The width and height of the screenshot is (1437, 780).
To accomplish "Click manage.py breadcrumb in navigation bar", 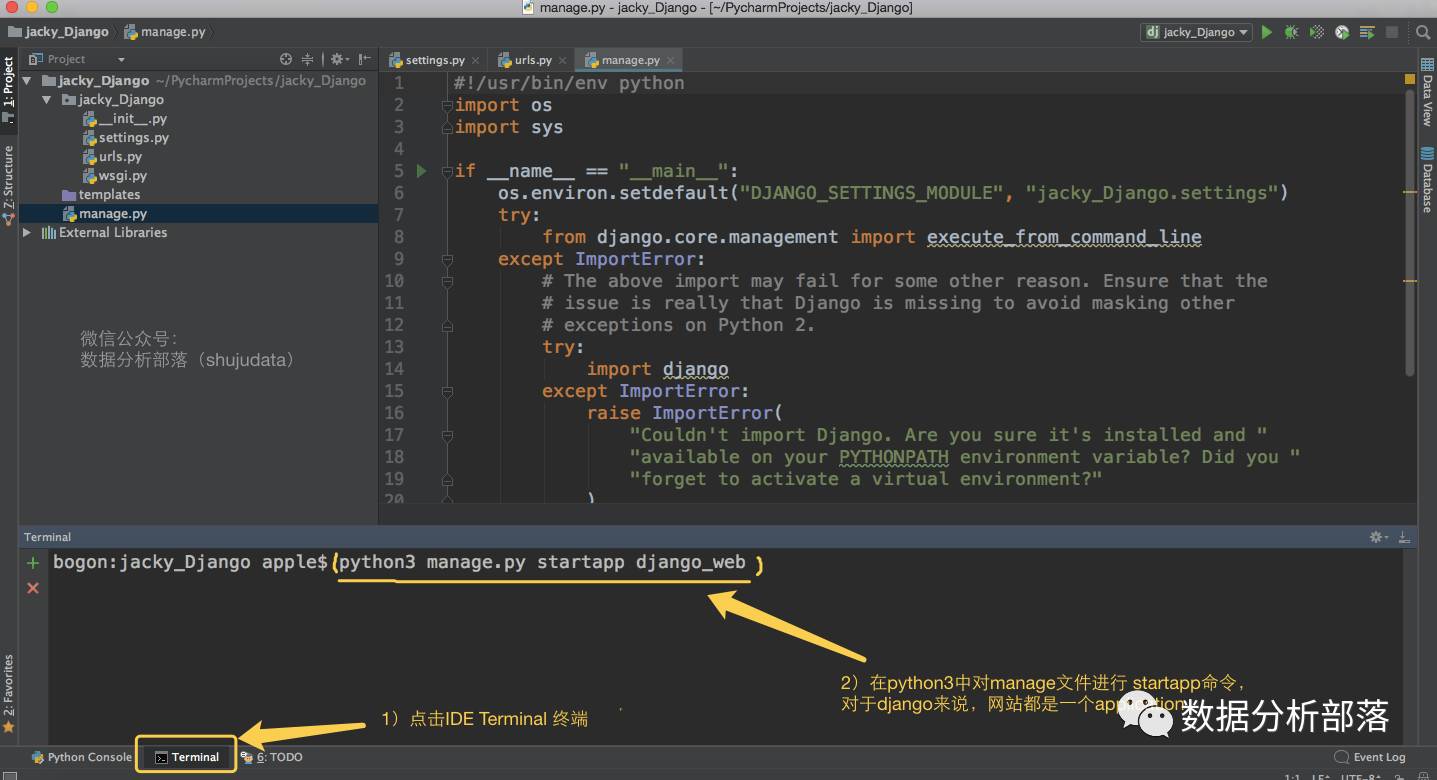I will tap(166, 32).
